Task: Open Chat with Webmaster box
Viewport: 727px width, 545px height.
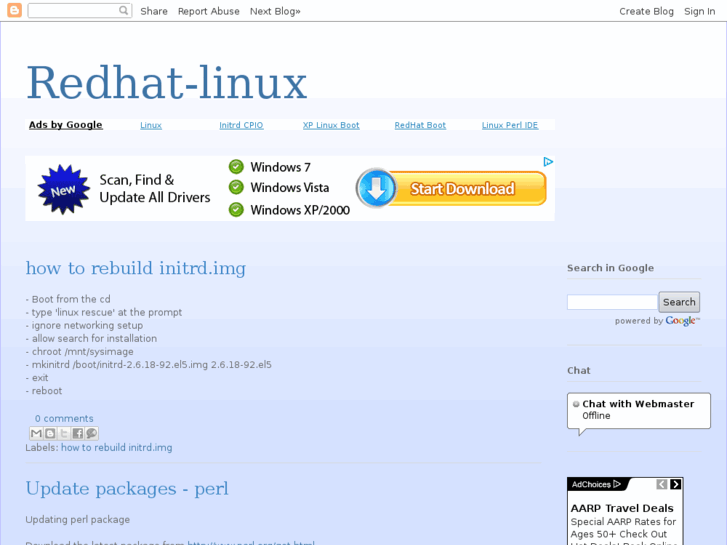Action: click(638, 410)
